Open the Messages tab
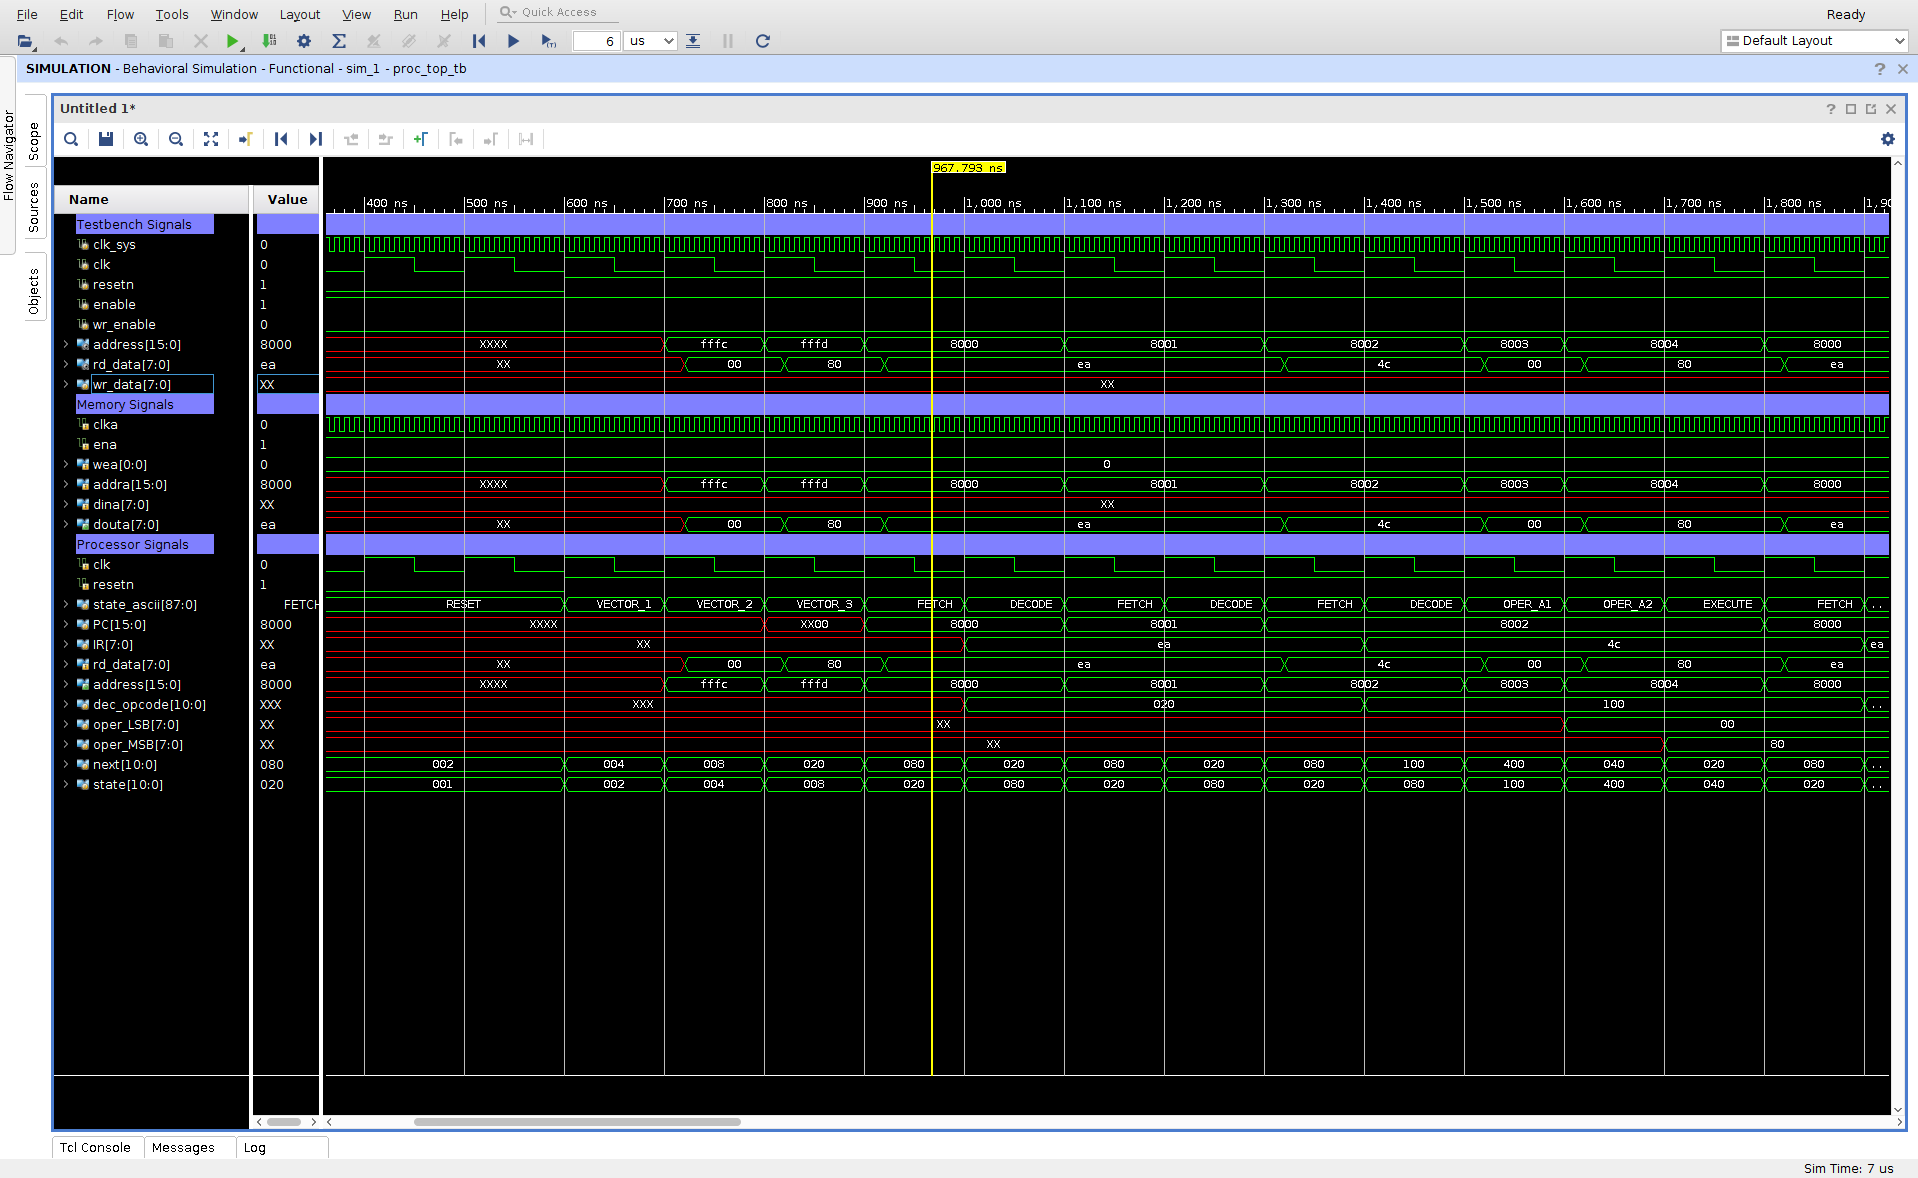The image size is (1918, 1178). click(183, 1147)
